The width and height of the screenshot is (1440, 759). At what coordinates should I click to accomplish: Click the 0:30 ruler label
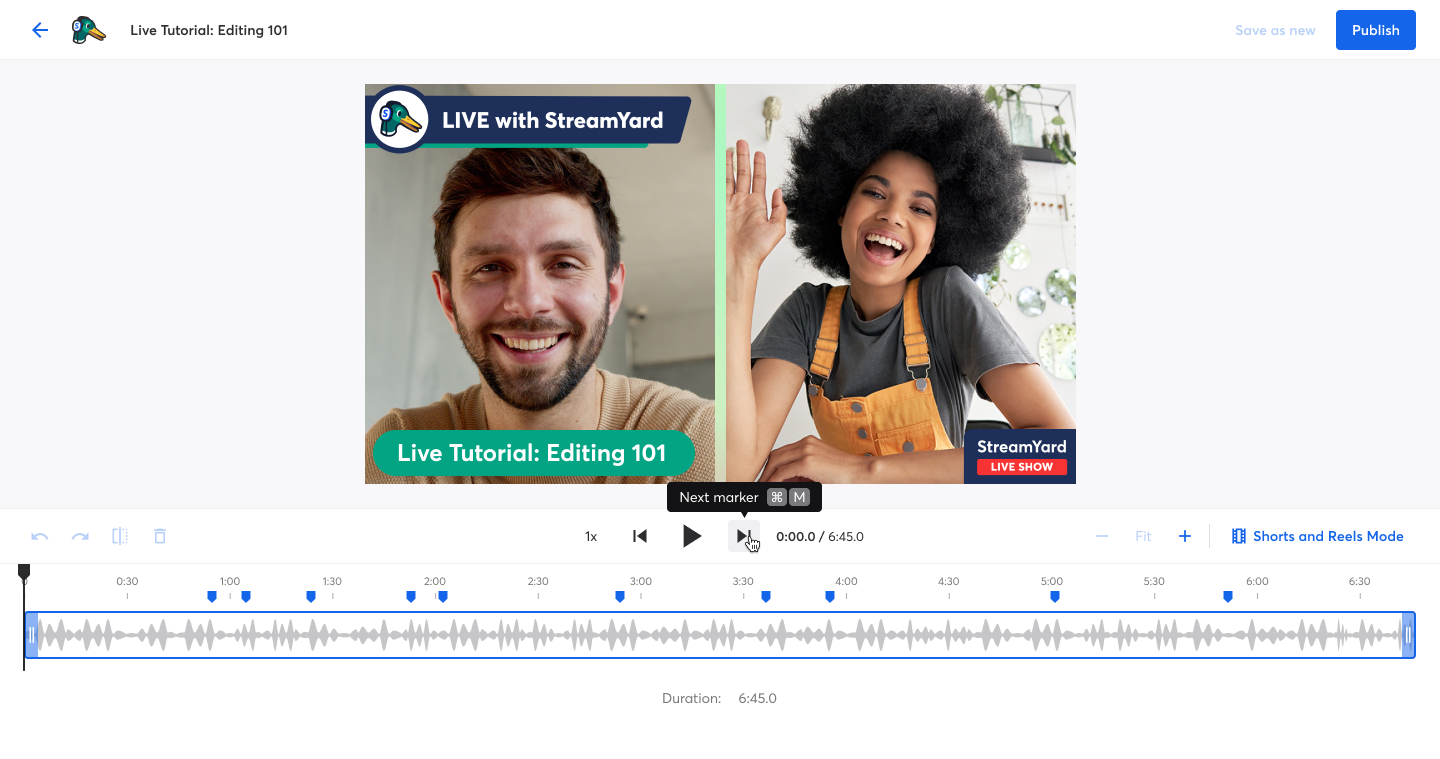click(127, 581)
